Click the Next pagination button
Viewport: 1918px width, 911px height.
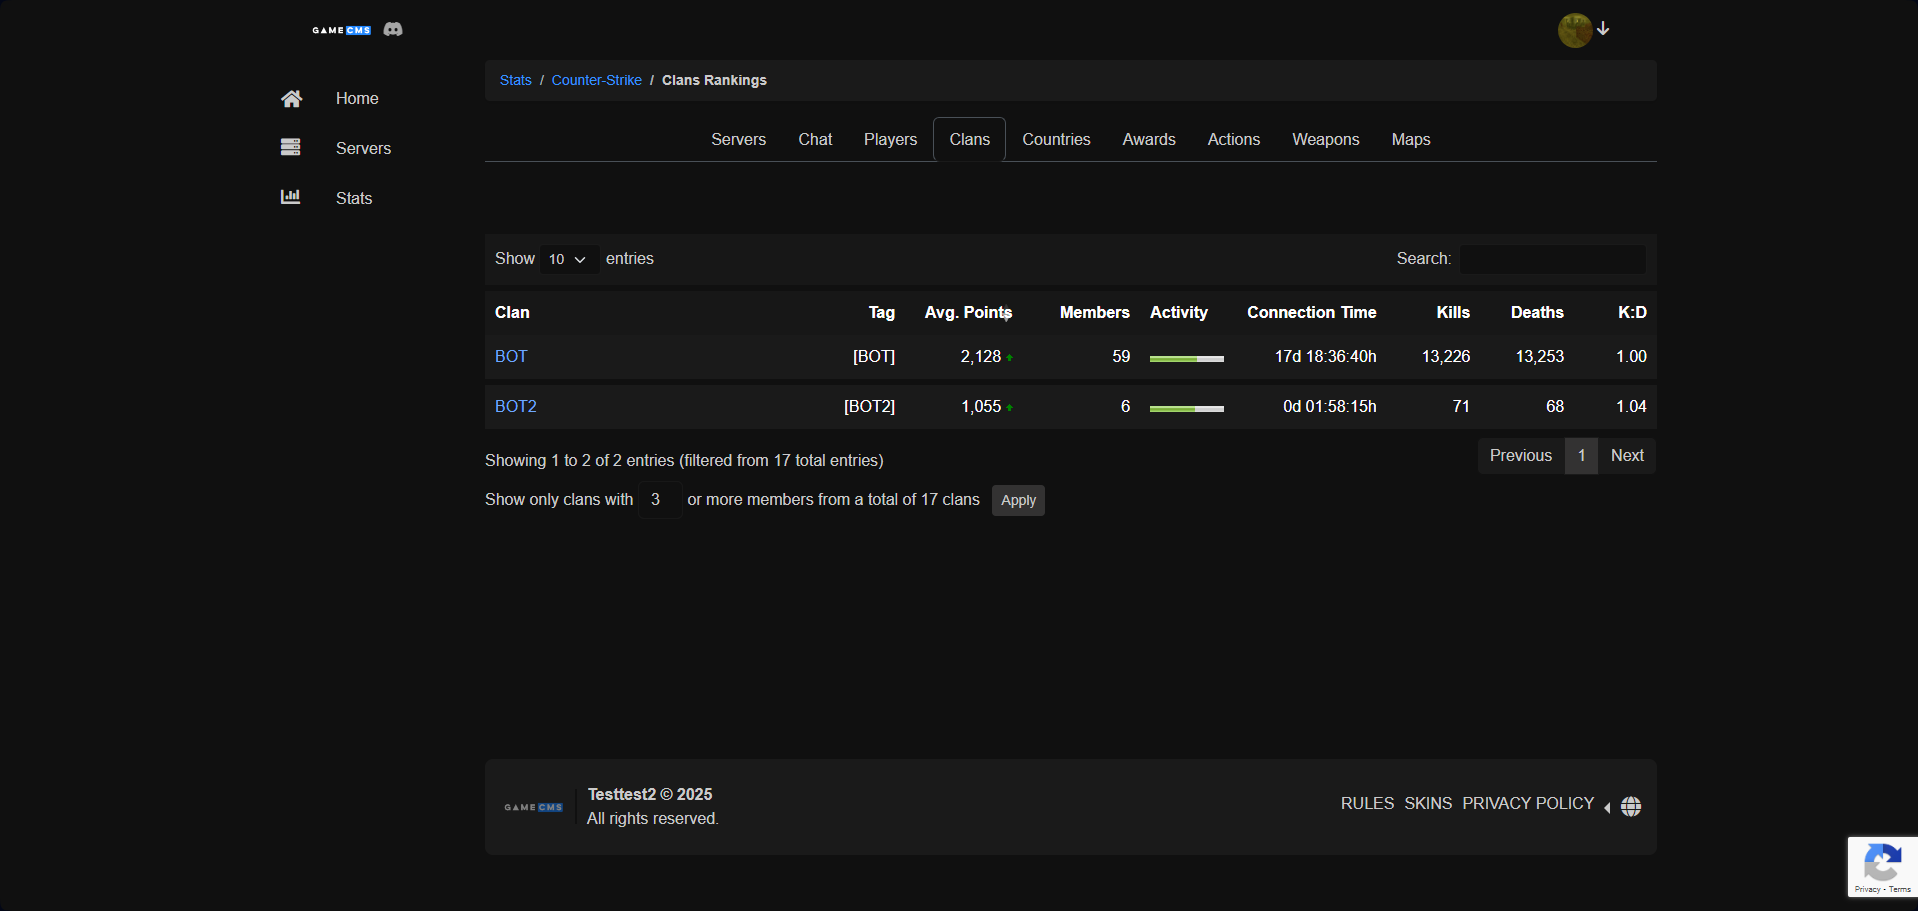point(1627,455)
